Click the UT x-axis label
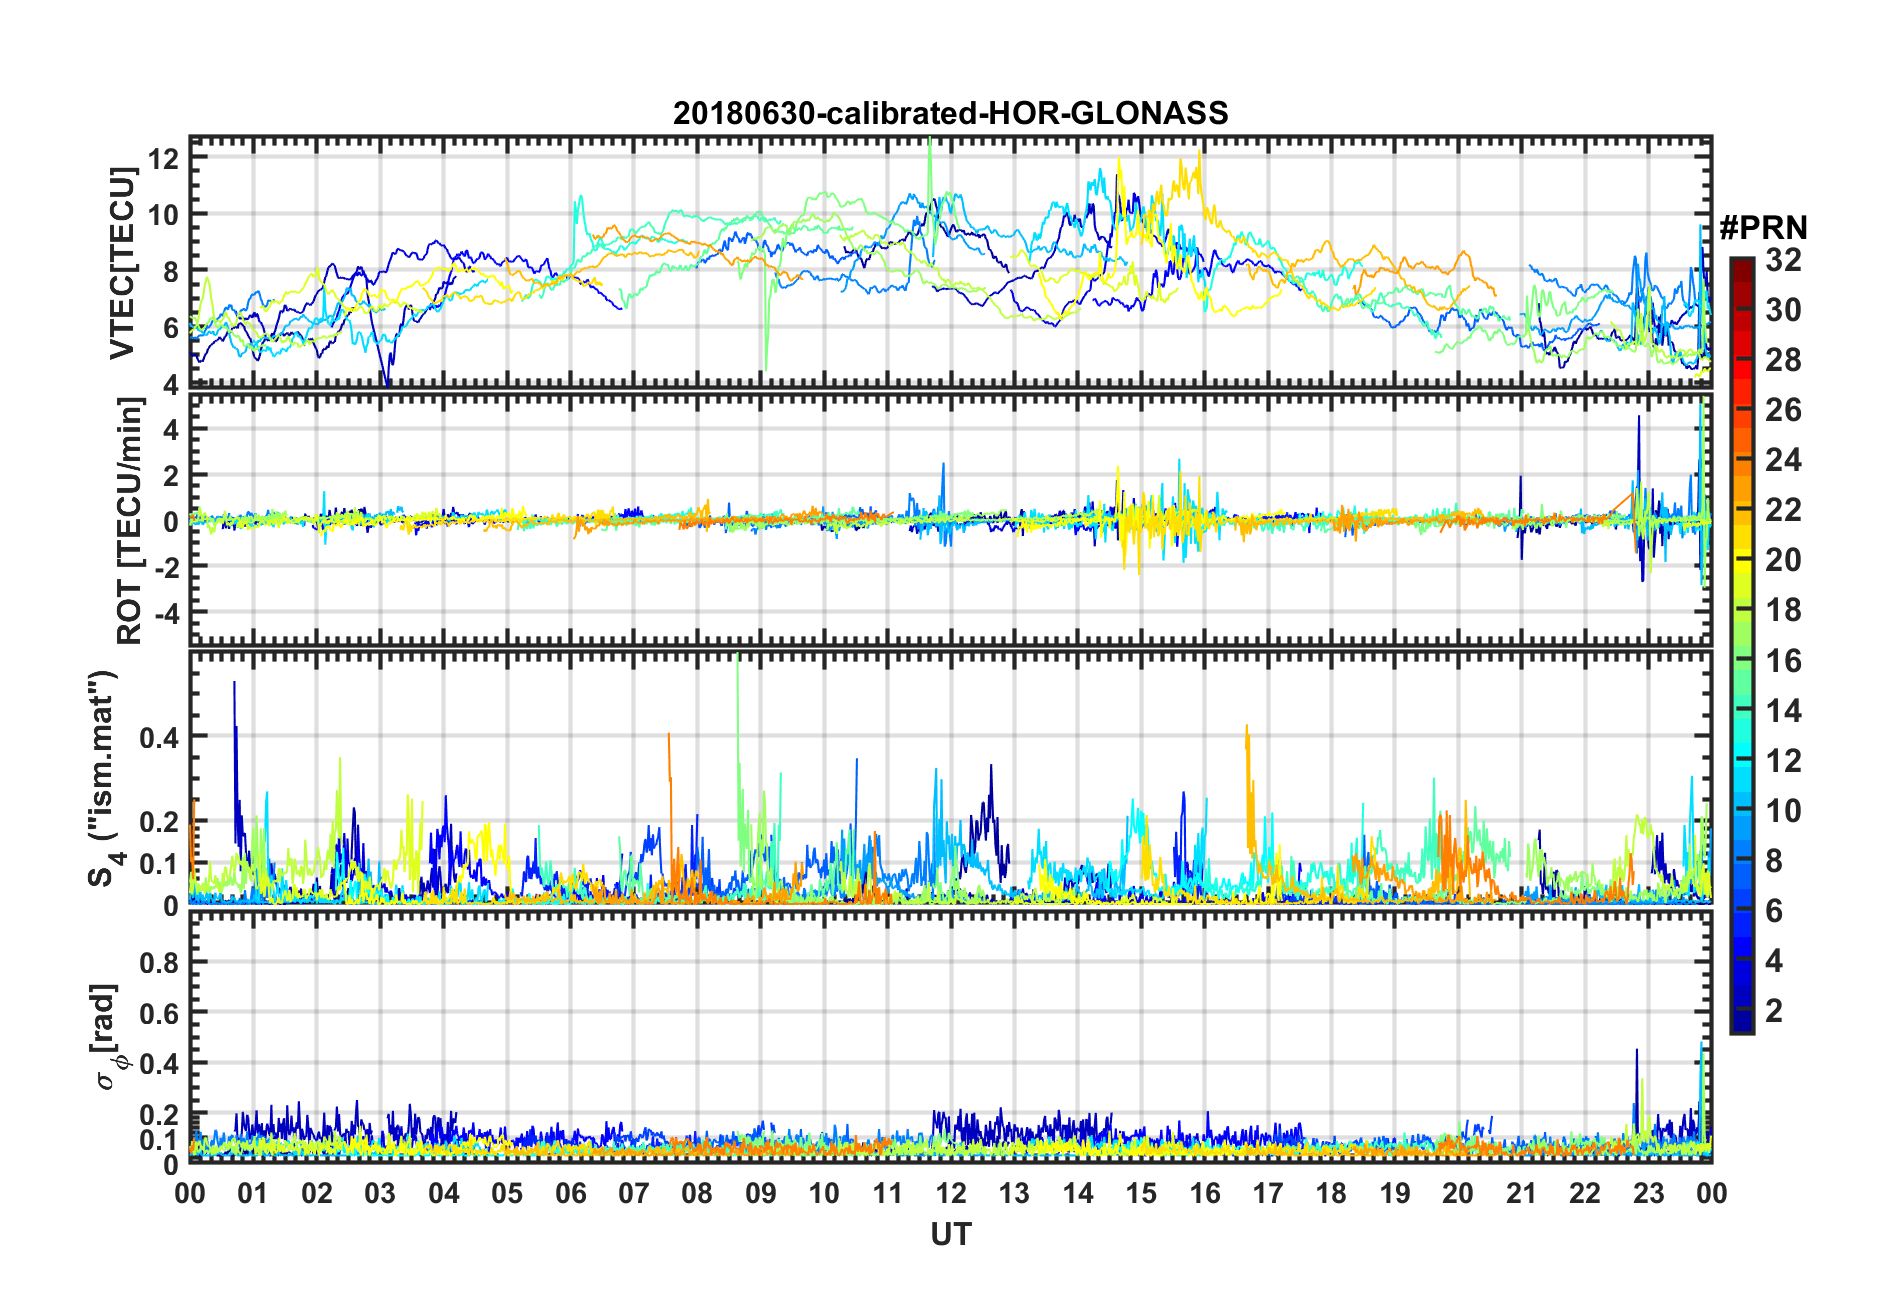Viewport: 1902px width, 1292px height. coord(951,1235)
